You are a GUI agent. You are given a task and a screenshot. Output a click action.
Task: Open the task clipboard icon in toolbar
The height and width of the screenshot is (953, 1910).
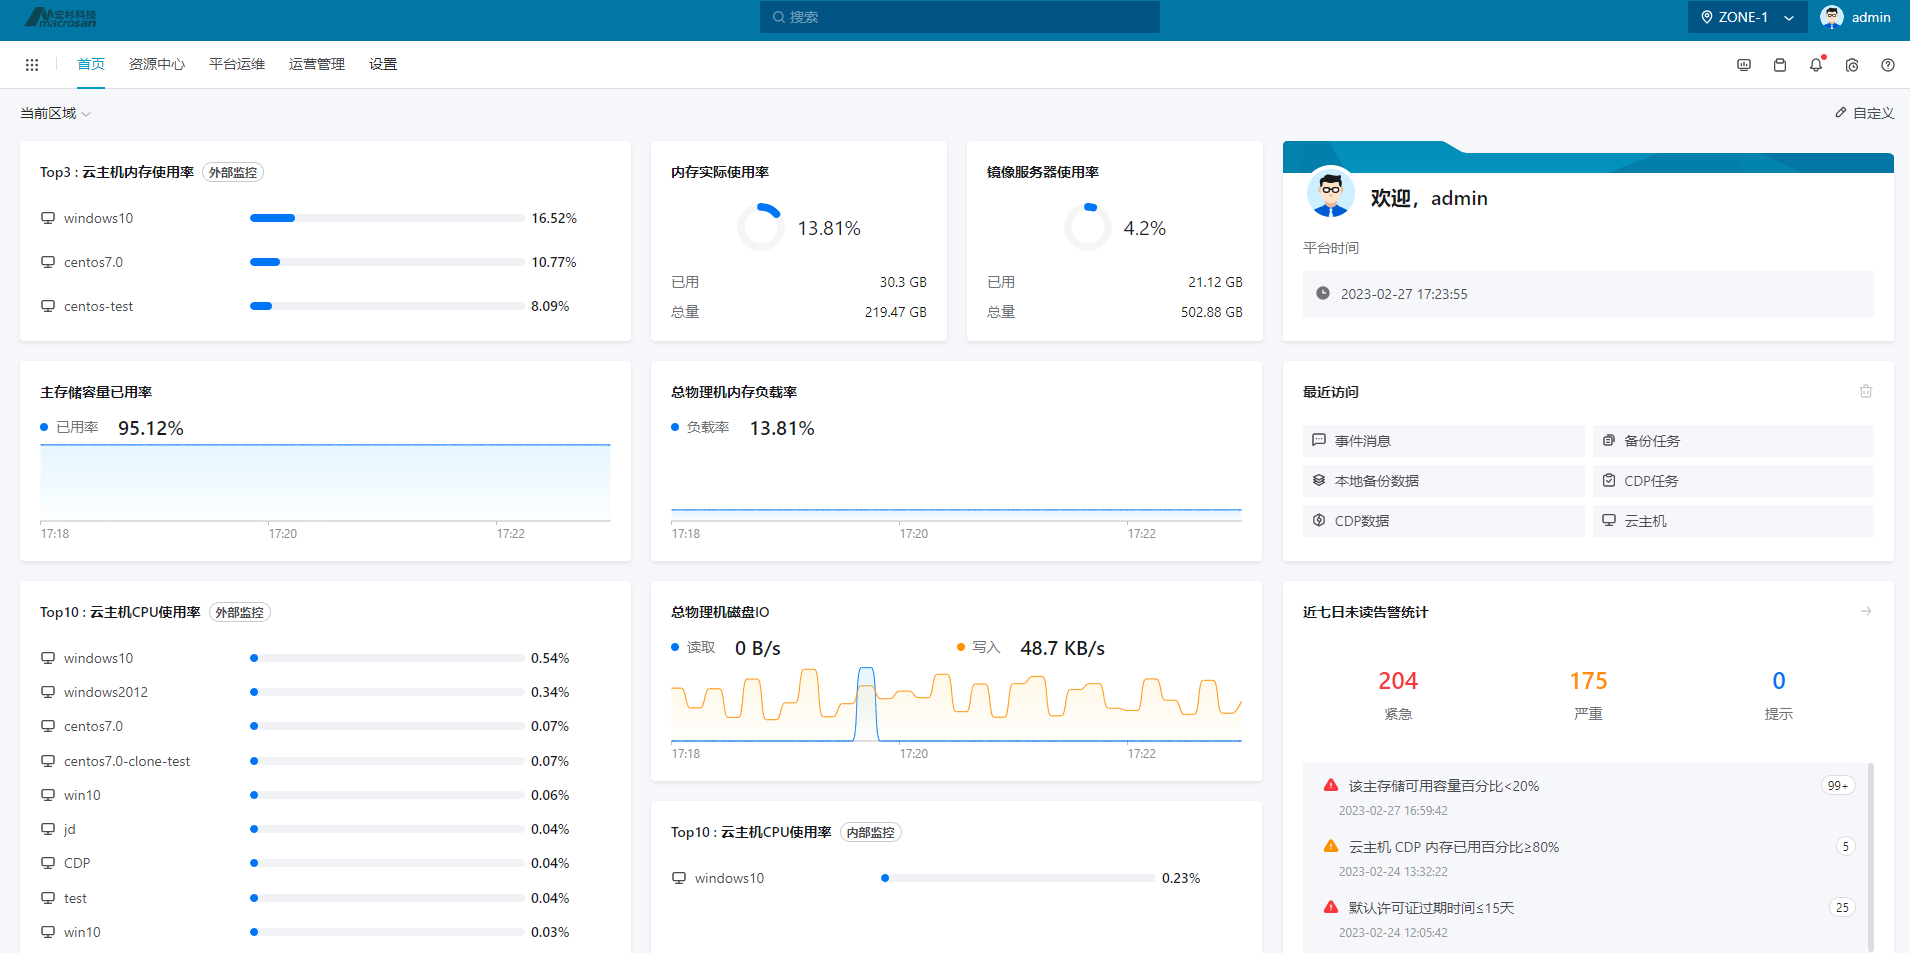coord(1780,65)
